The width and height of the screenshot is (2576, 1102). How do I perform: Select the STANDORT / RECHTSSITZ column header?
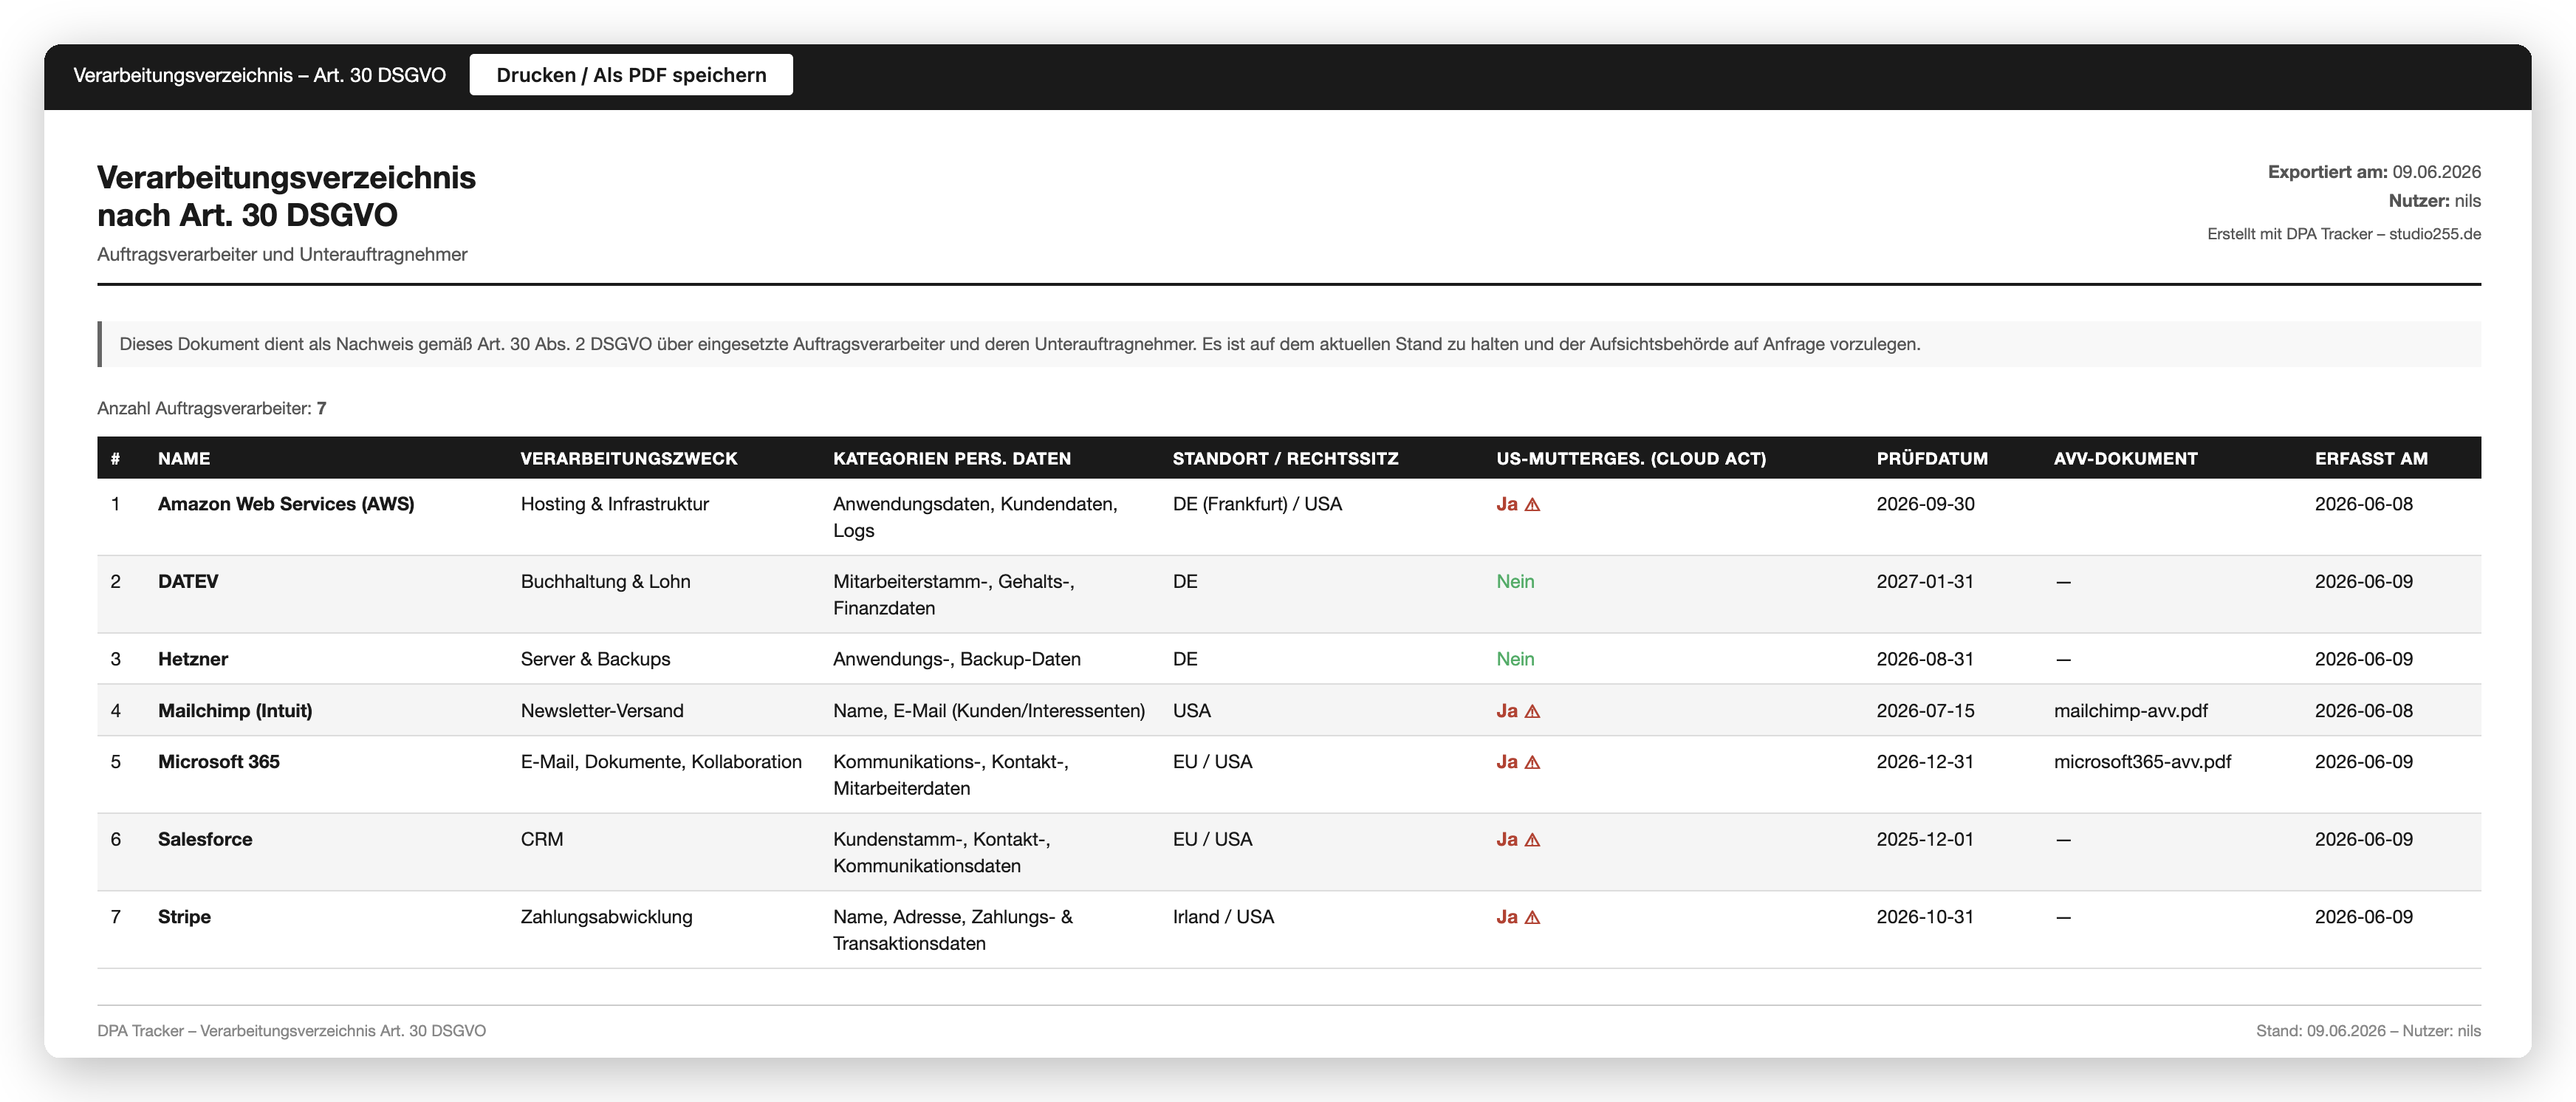[1285, 458]
